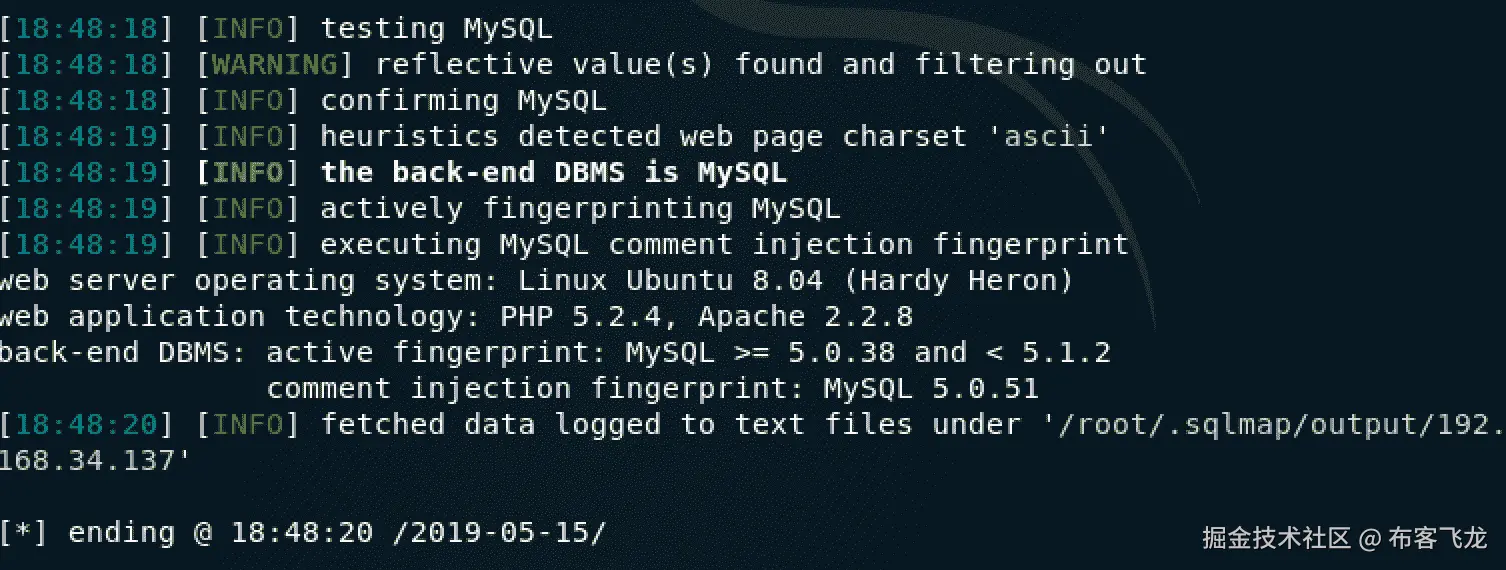Click 'Linux Ubuntu 8.04 (Hardy Heron)' text
This screenshot has height=570, width=1506.
pos(796,281)
